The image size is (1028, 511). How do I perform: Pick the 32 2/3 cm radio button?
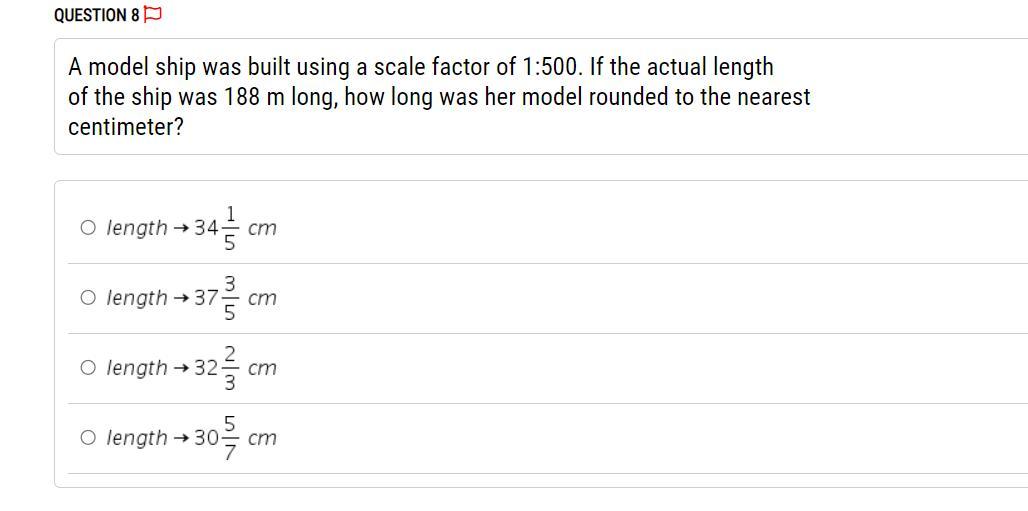(88, 368)
